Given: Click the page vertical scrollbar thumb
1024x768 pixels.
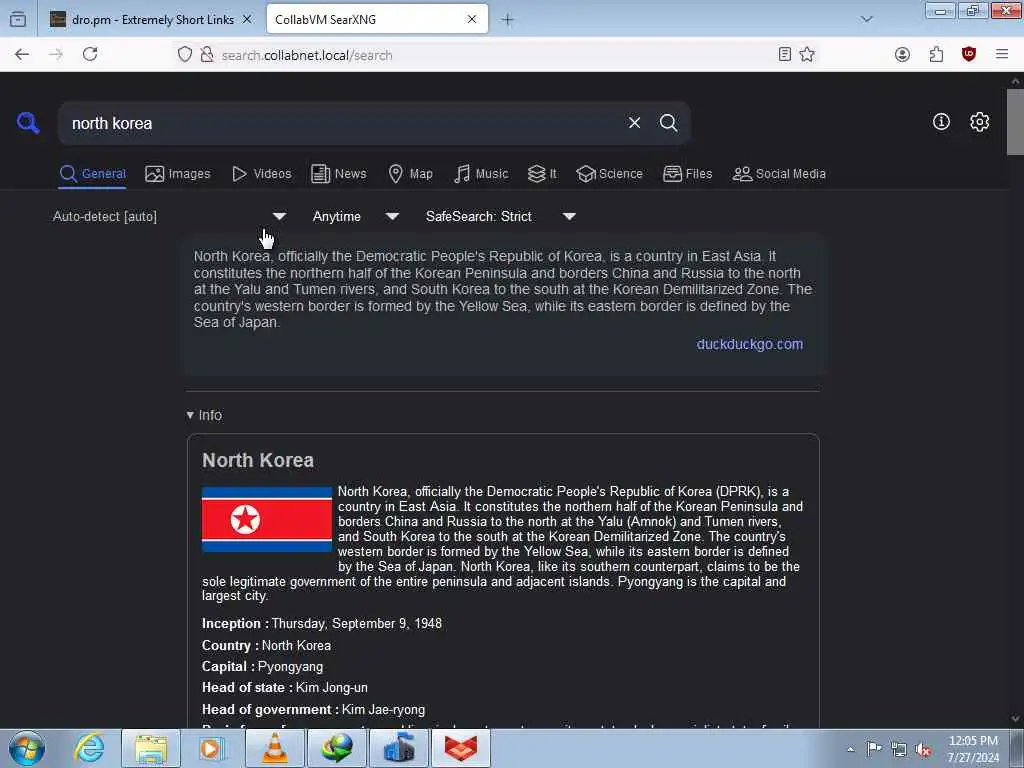Looking at the screenshot, I should pos(1016,121).
